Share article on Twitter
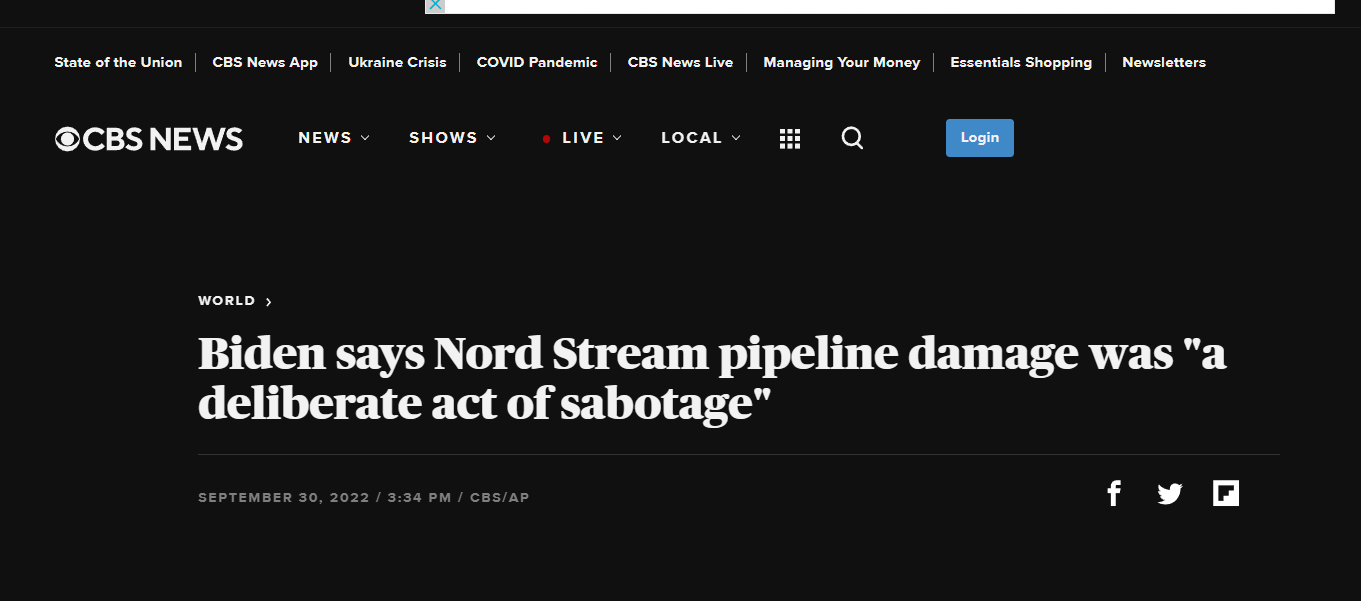This screenshot has width=1361, height=601. (1170, 493)
